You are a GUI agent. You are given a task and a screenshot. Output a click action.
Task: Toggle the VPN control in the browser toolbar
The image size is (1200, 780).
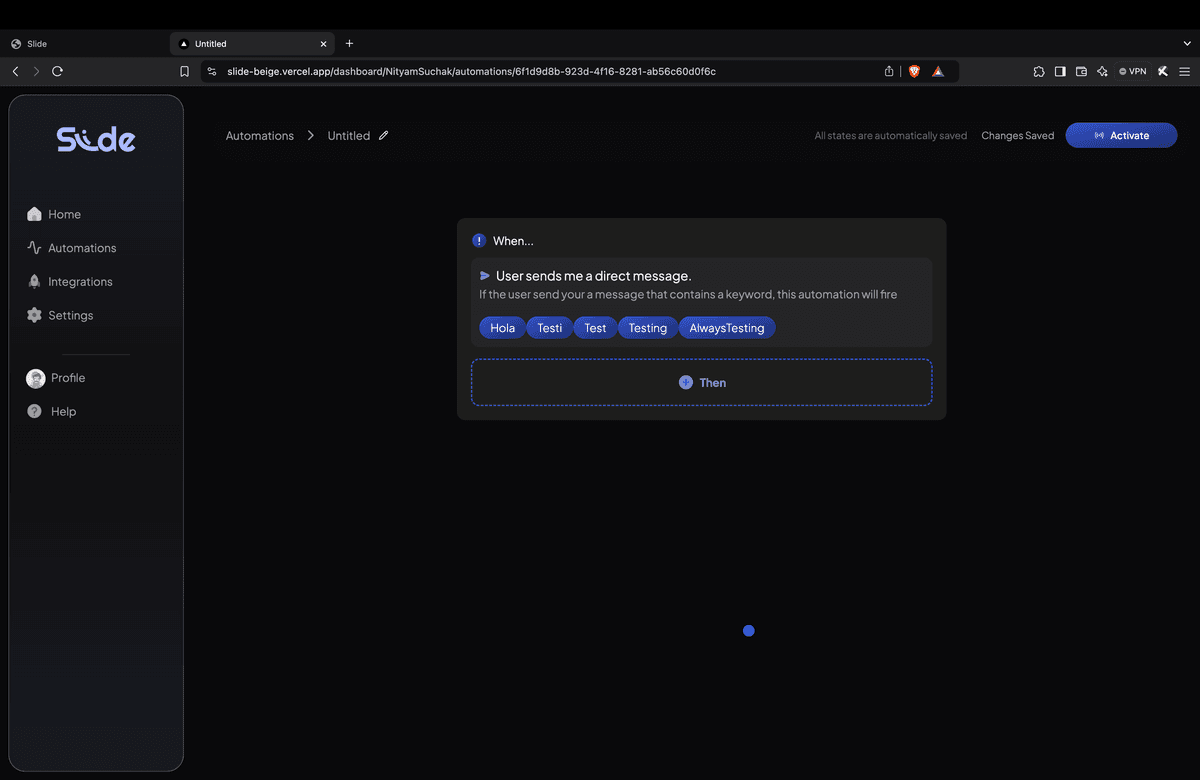pyautogui.click(x=1130, y=71)
